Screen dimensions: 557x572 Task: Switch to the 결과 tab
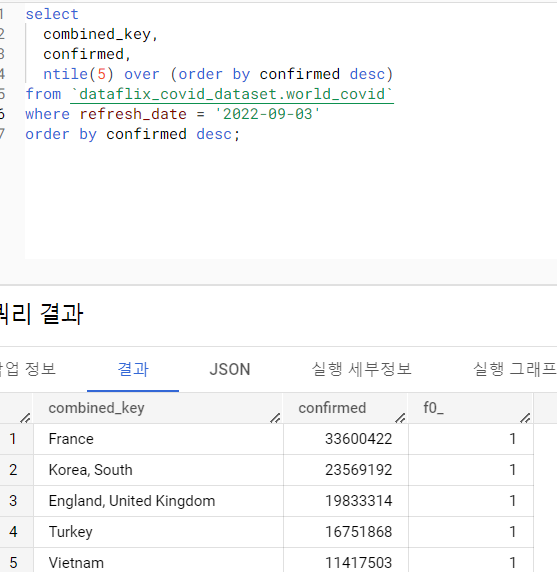pyautogui.click(x=133, y=369)
